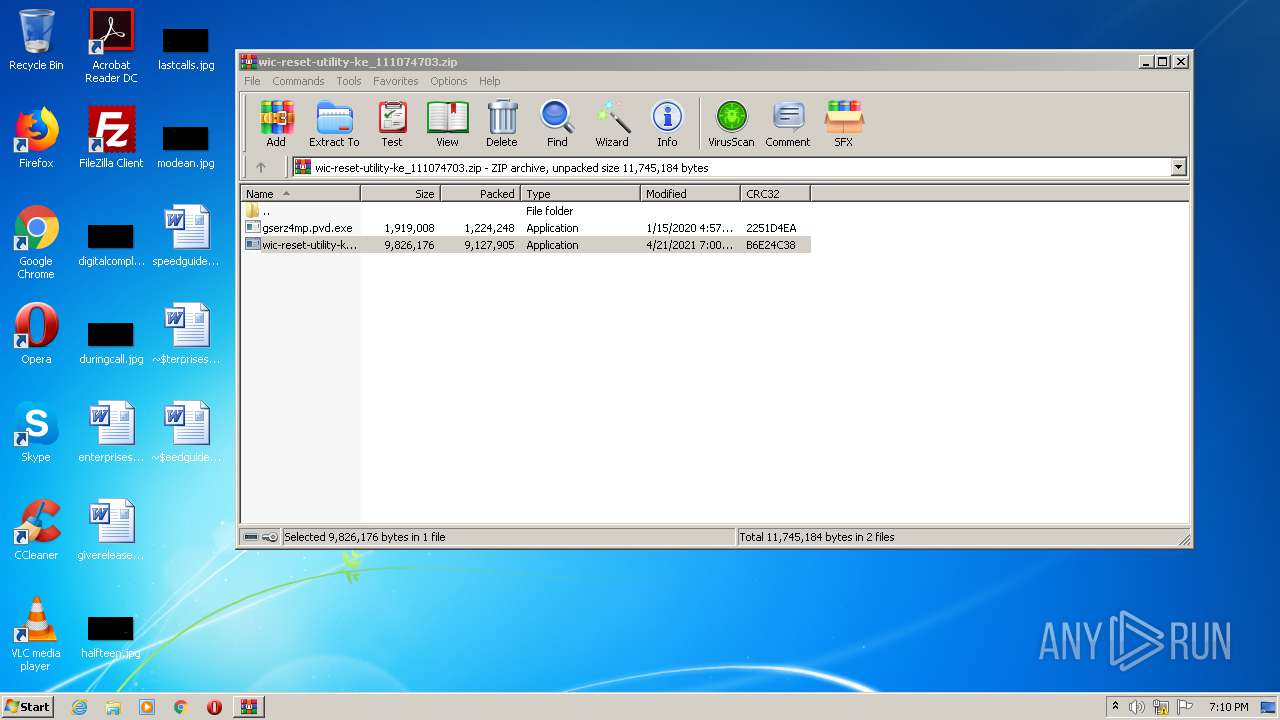Select giverelease Word document on desktop
The image size is (1280, 720).
coord(111,530)
